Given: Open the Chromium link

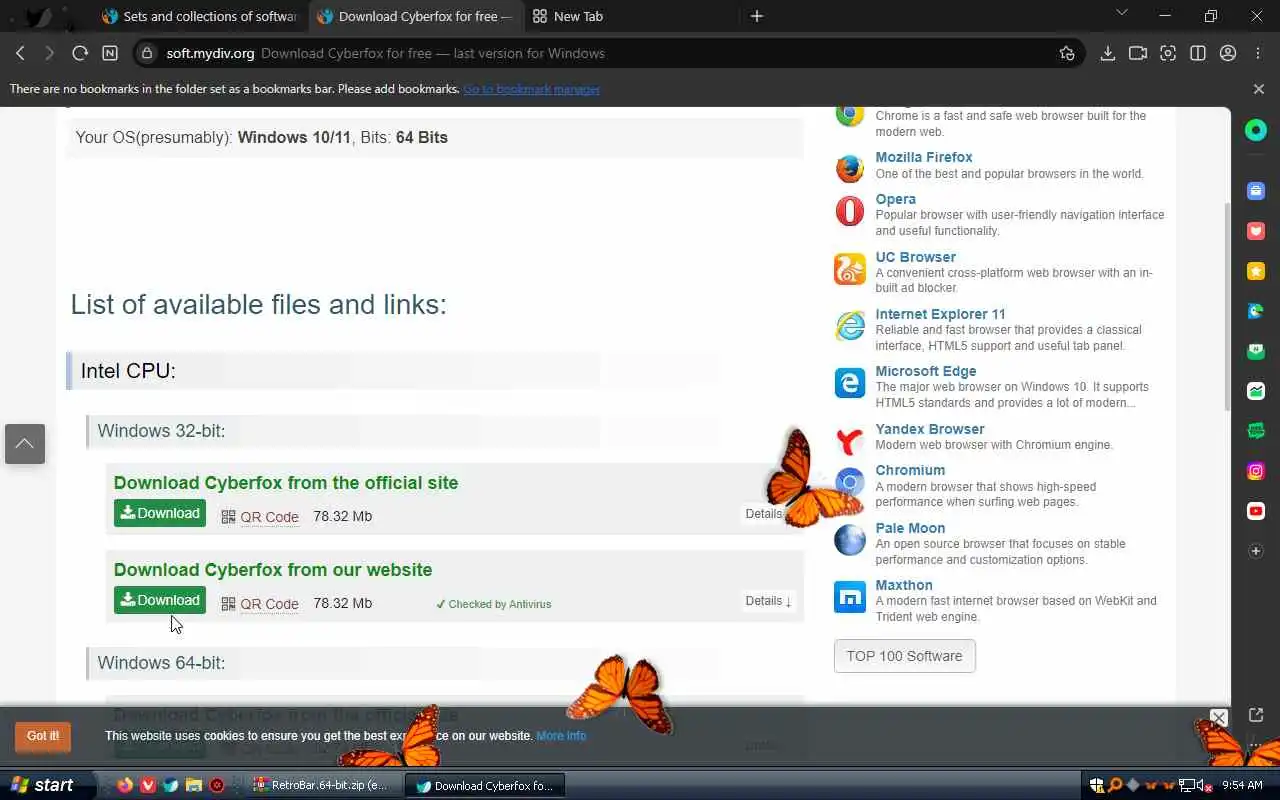Looking at the screenshot, I should pos(910,470).
